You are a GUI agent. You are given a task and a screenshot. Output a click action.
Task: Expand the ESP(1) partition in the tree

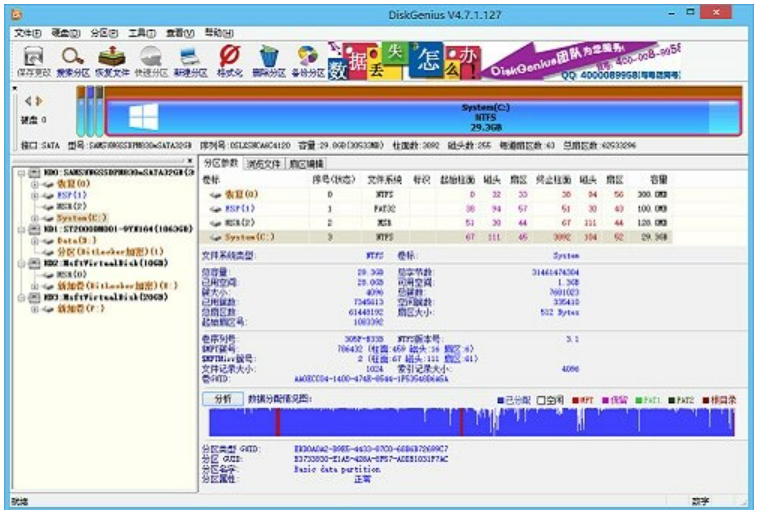35,195
